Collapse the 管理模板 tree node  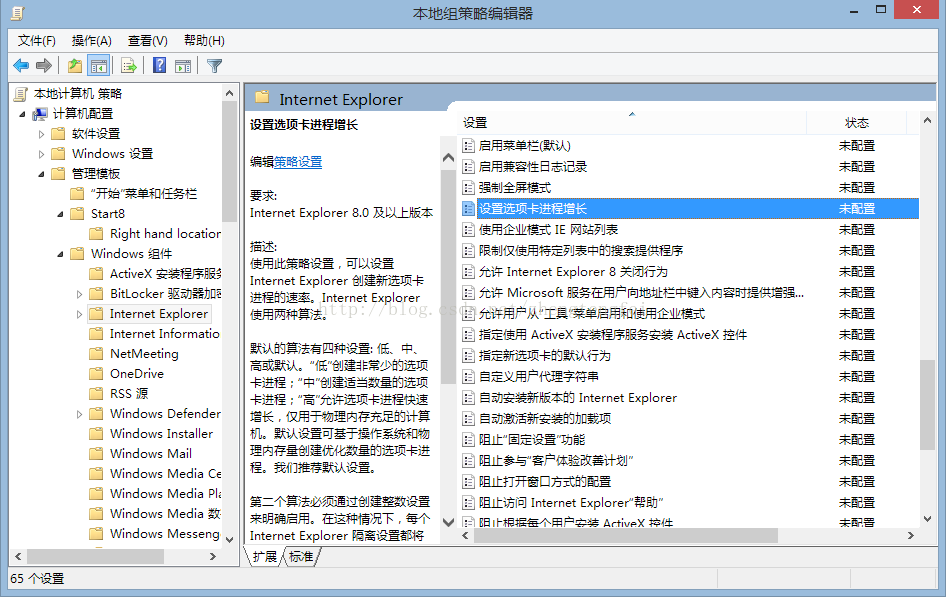pos(41,174)
